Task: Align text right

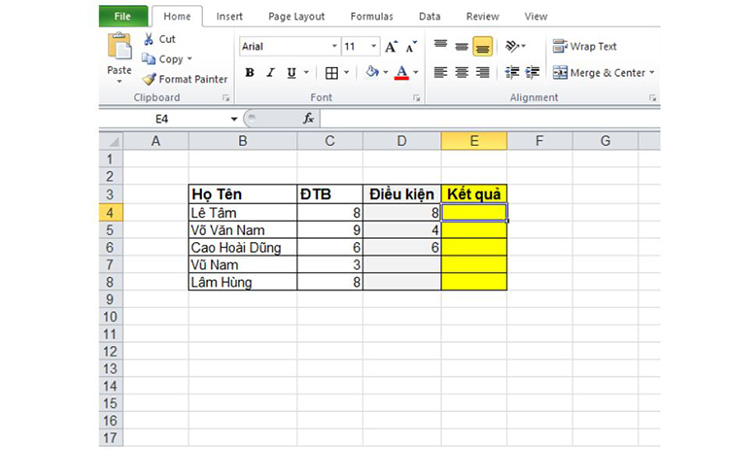Action: coord(483,73)
